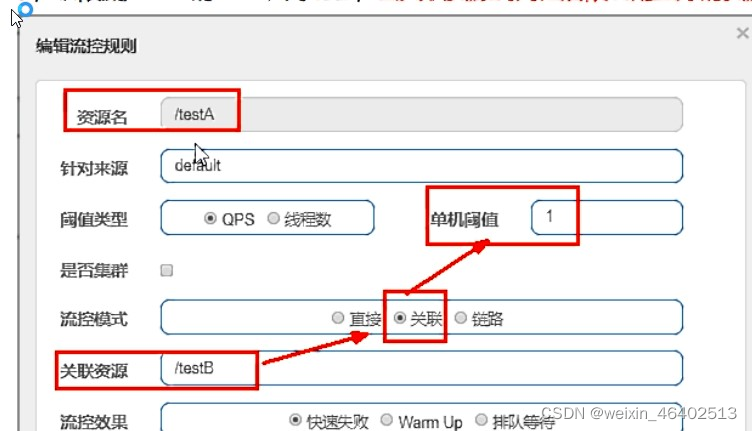Click the 关联资源 field containing /testB
This screenshot has height=431, width=752.
(422, 368)
